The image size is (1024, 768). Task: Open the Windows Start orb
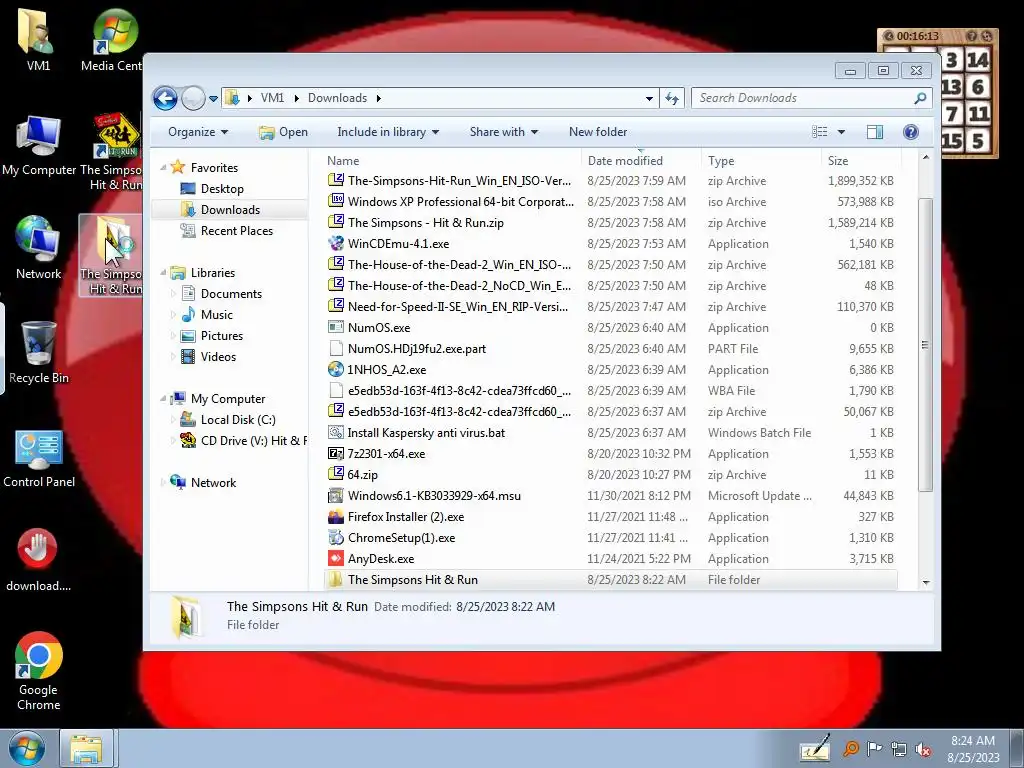[x=27, y=748]
